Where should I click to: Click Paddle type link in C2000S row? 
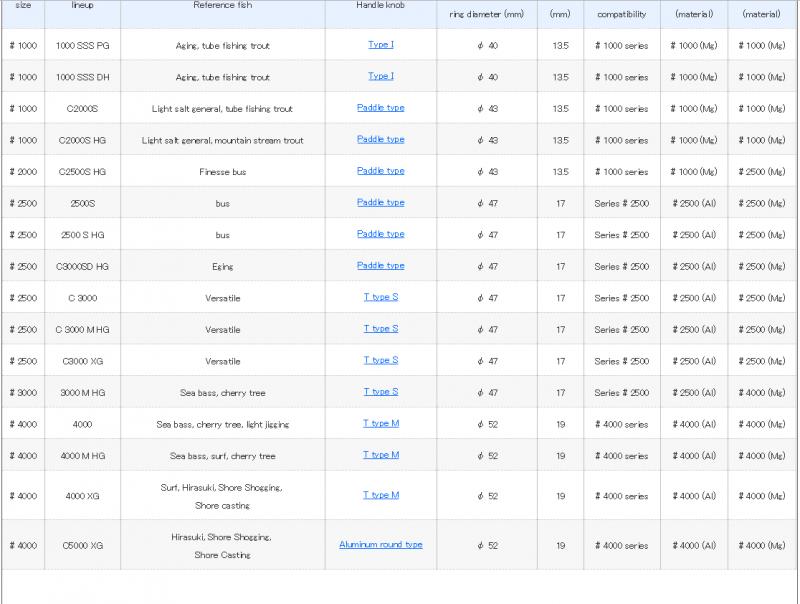[x=380, y=108]
